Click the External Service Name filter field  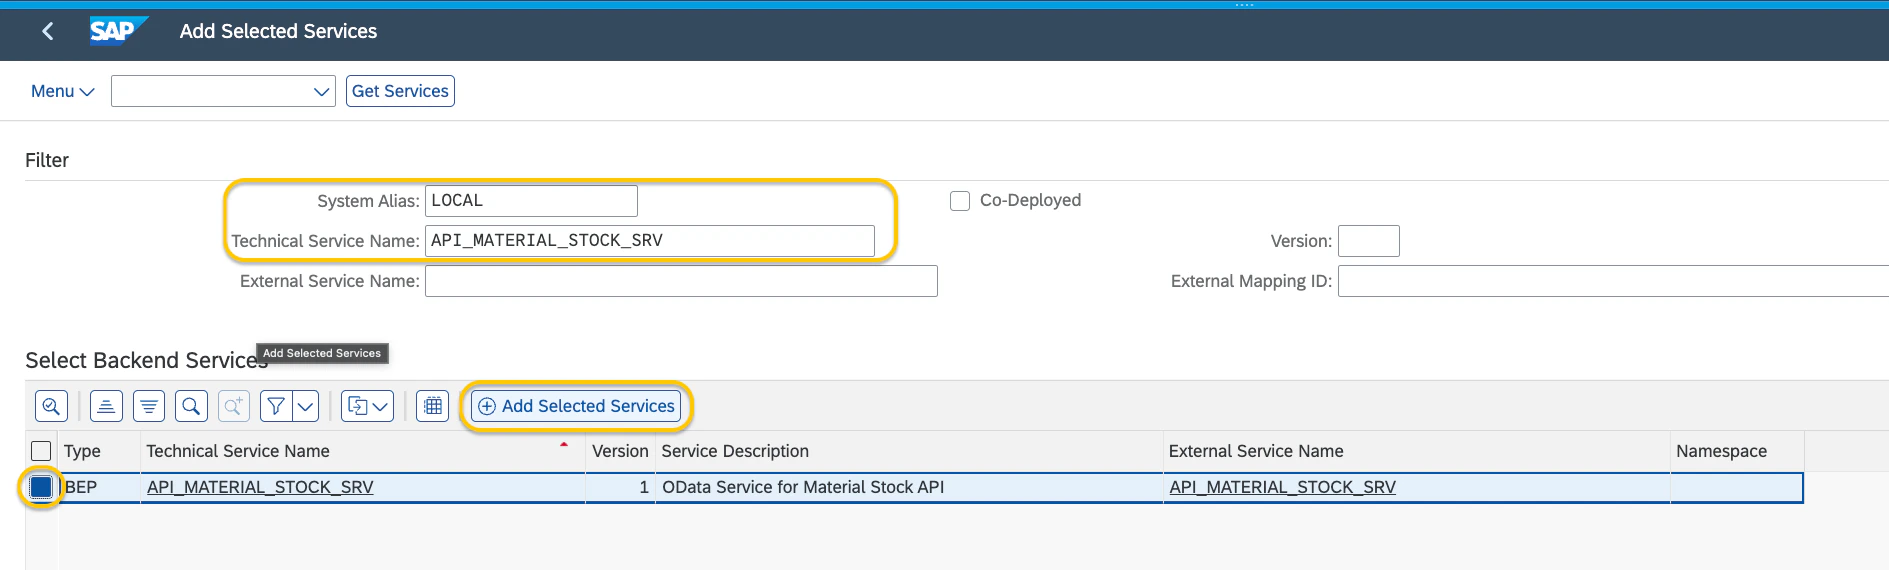pos(681,281)
